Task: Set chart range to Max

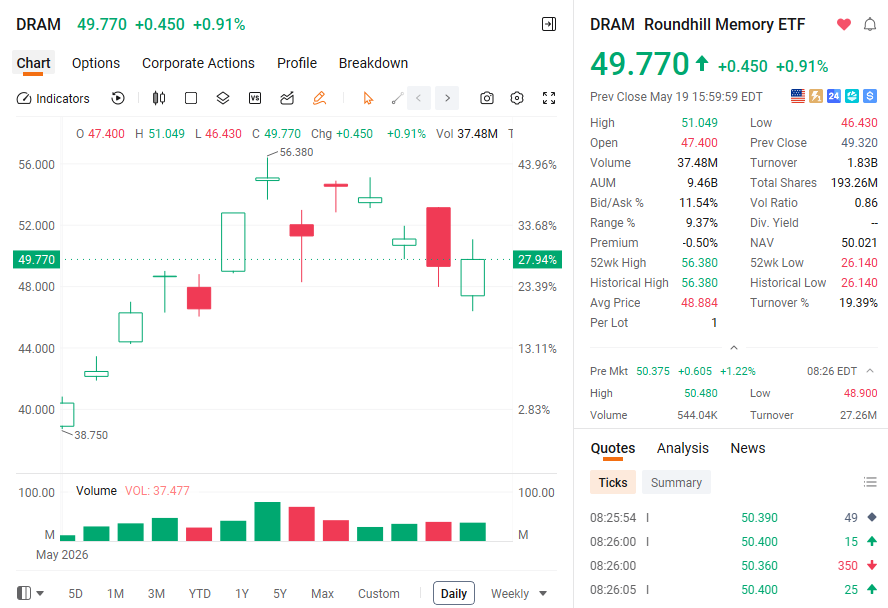Action: [322, 594]
